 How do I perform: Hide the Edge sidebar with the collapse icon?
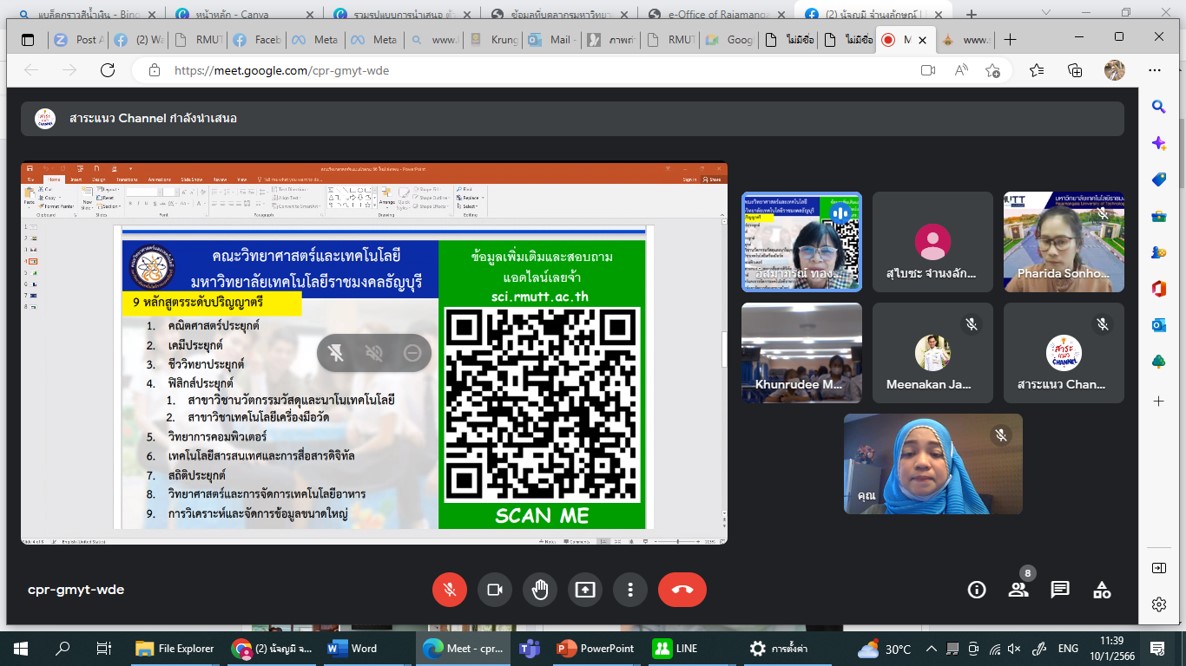pos(1159,568)
